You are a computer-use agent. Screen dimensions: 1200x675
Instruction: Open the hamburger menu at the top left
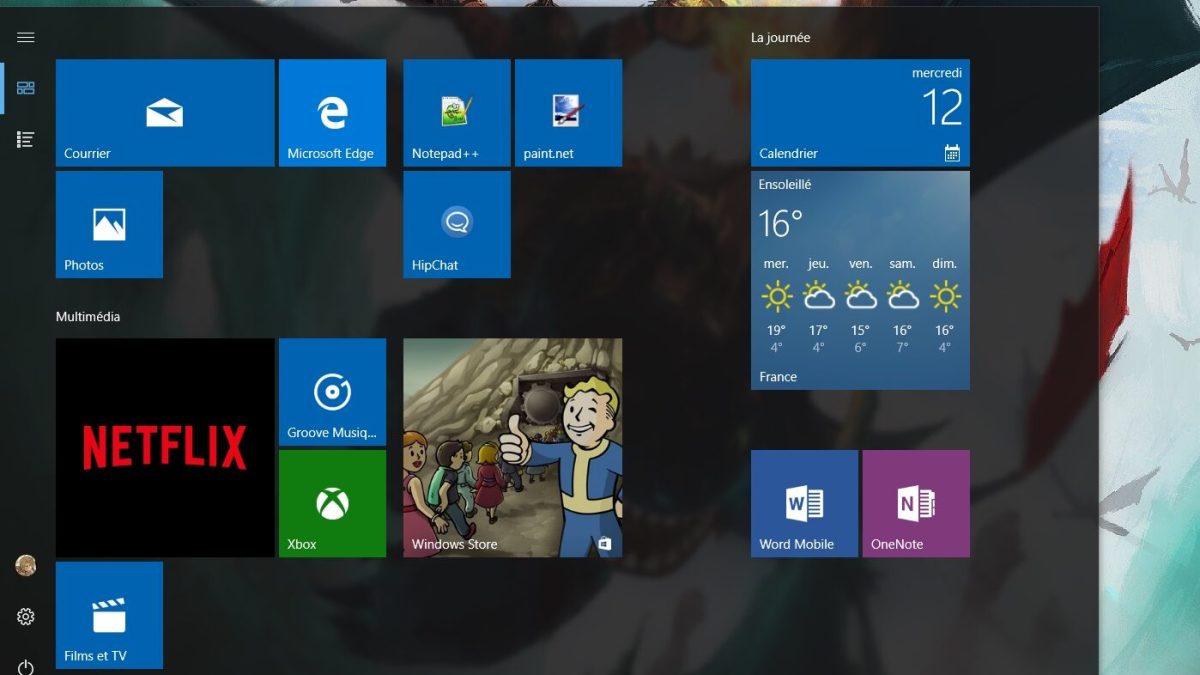pos(26,37)
